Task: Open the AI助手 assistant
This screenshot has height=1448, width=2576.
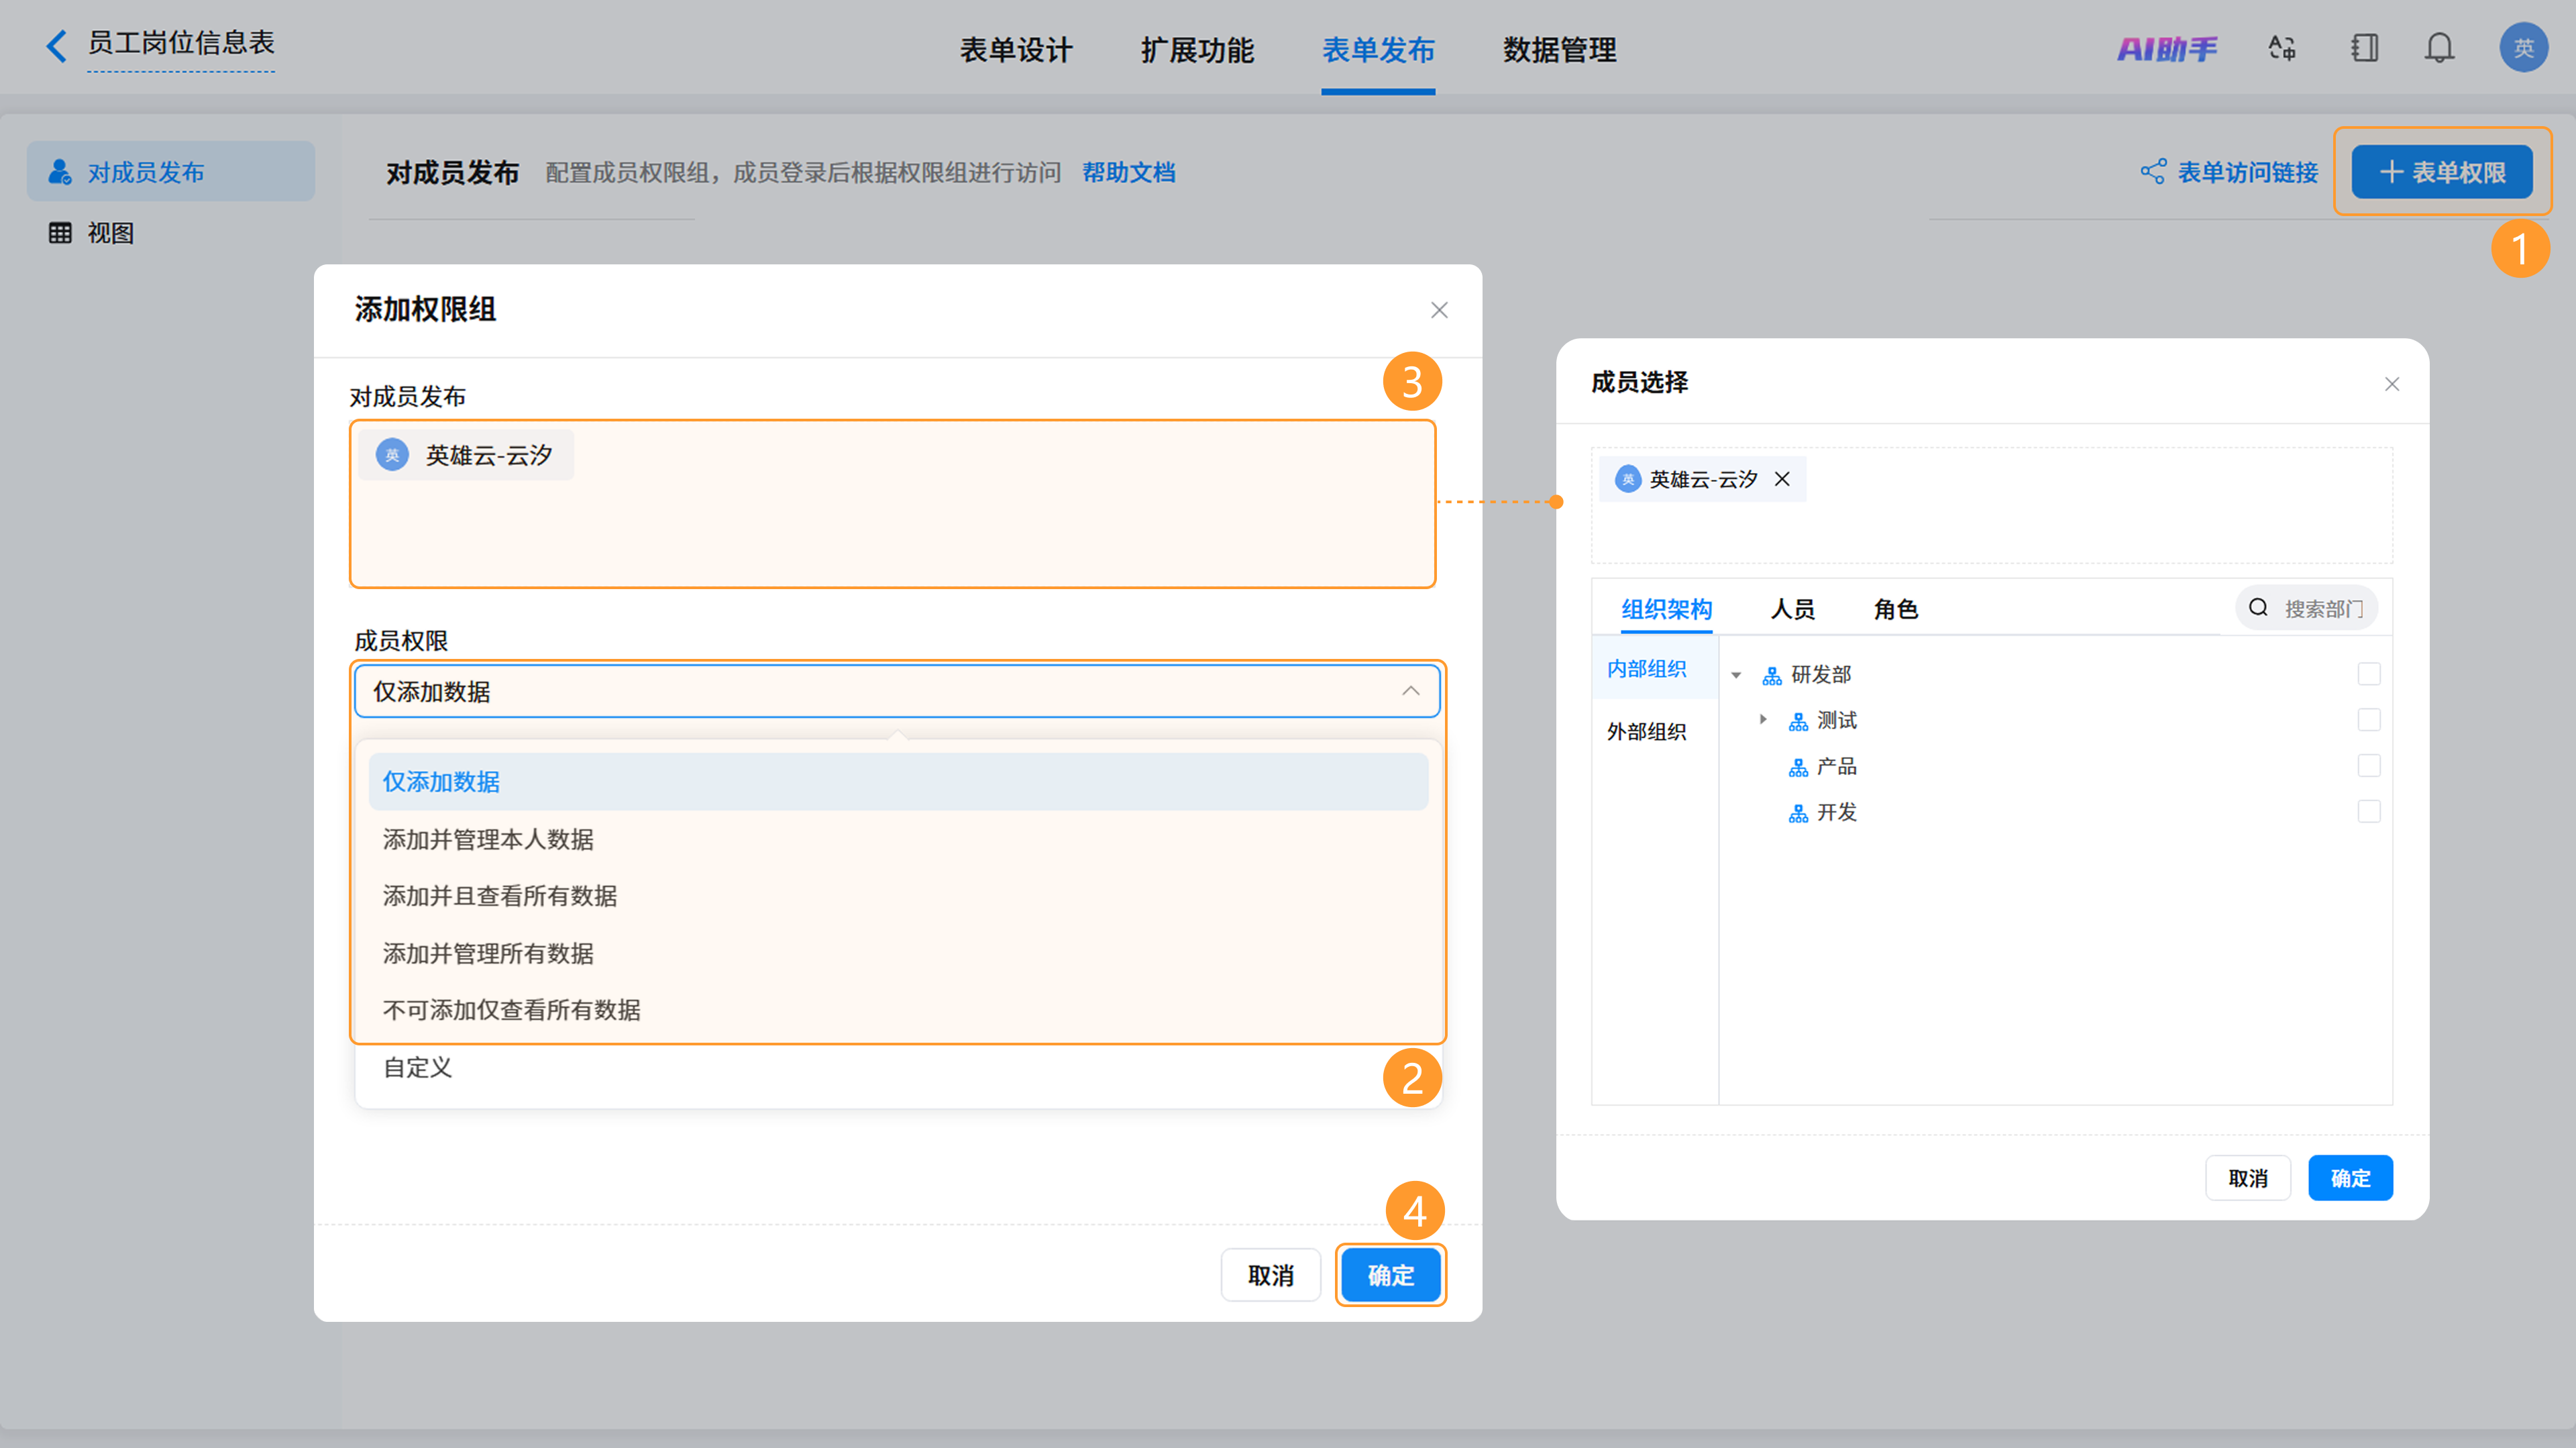Action: [2166, 48]
